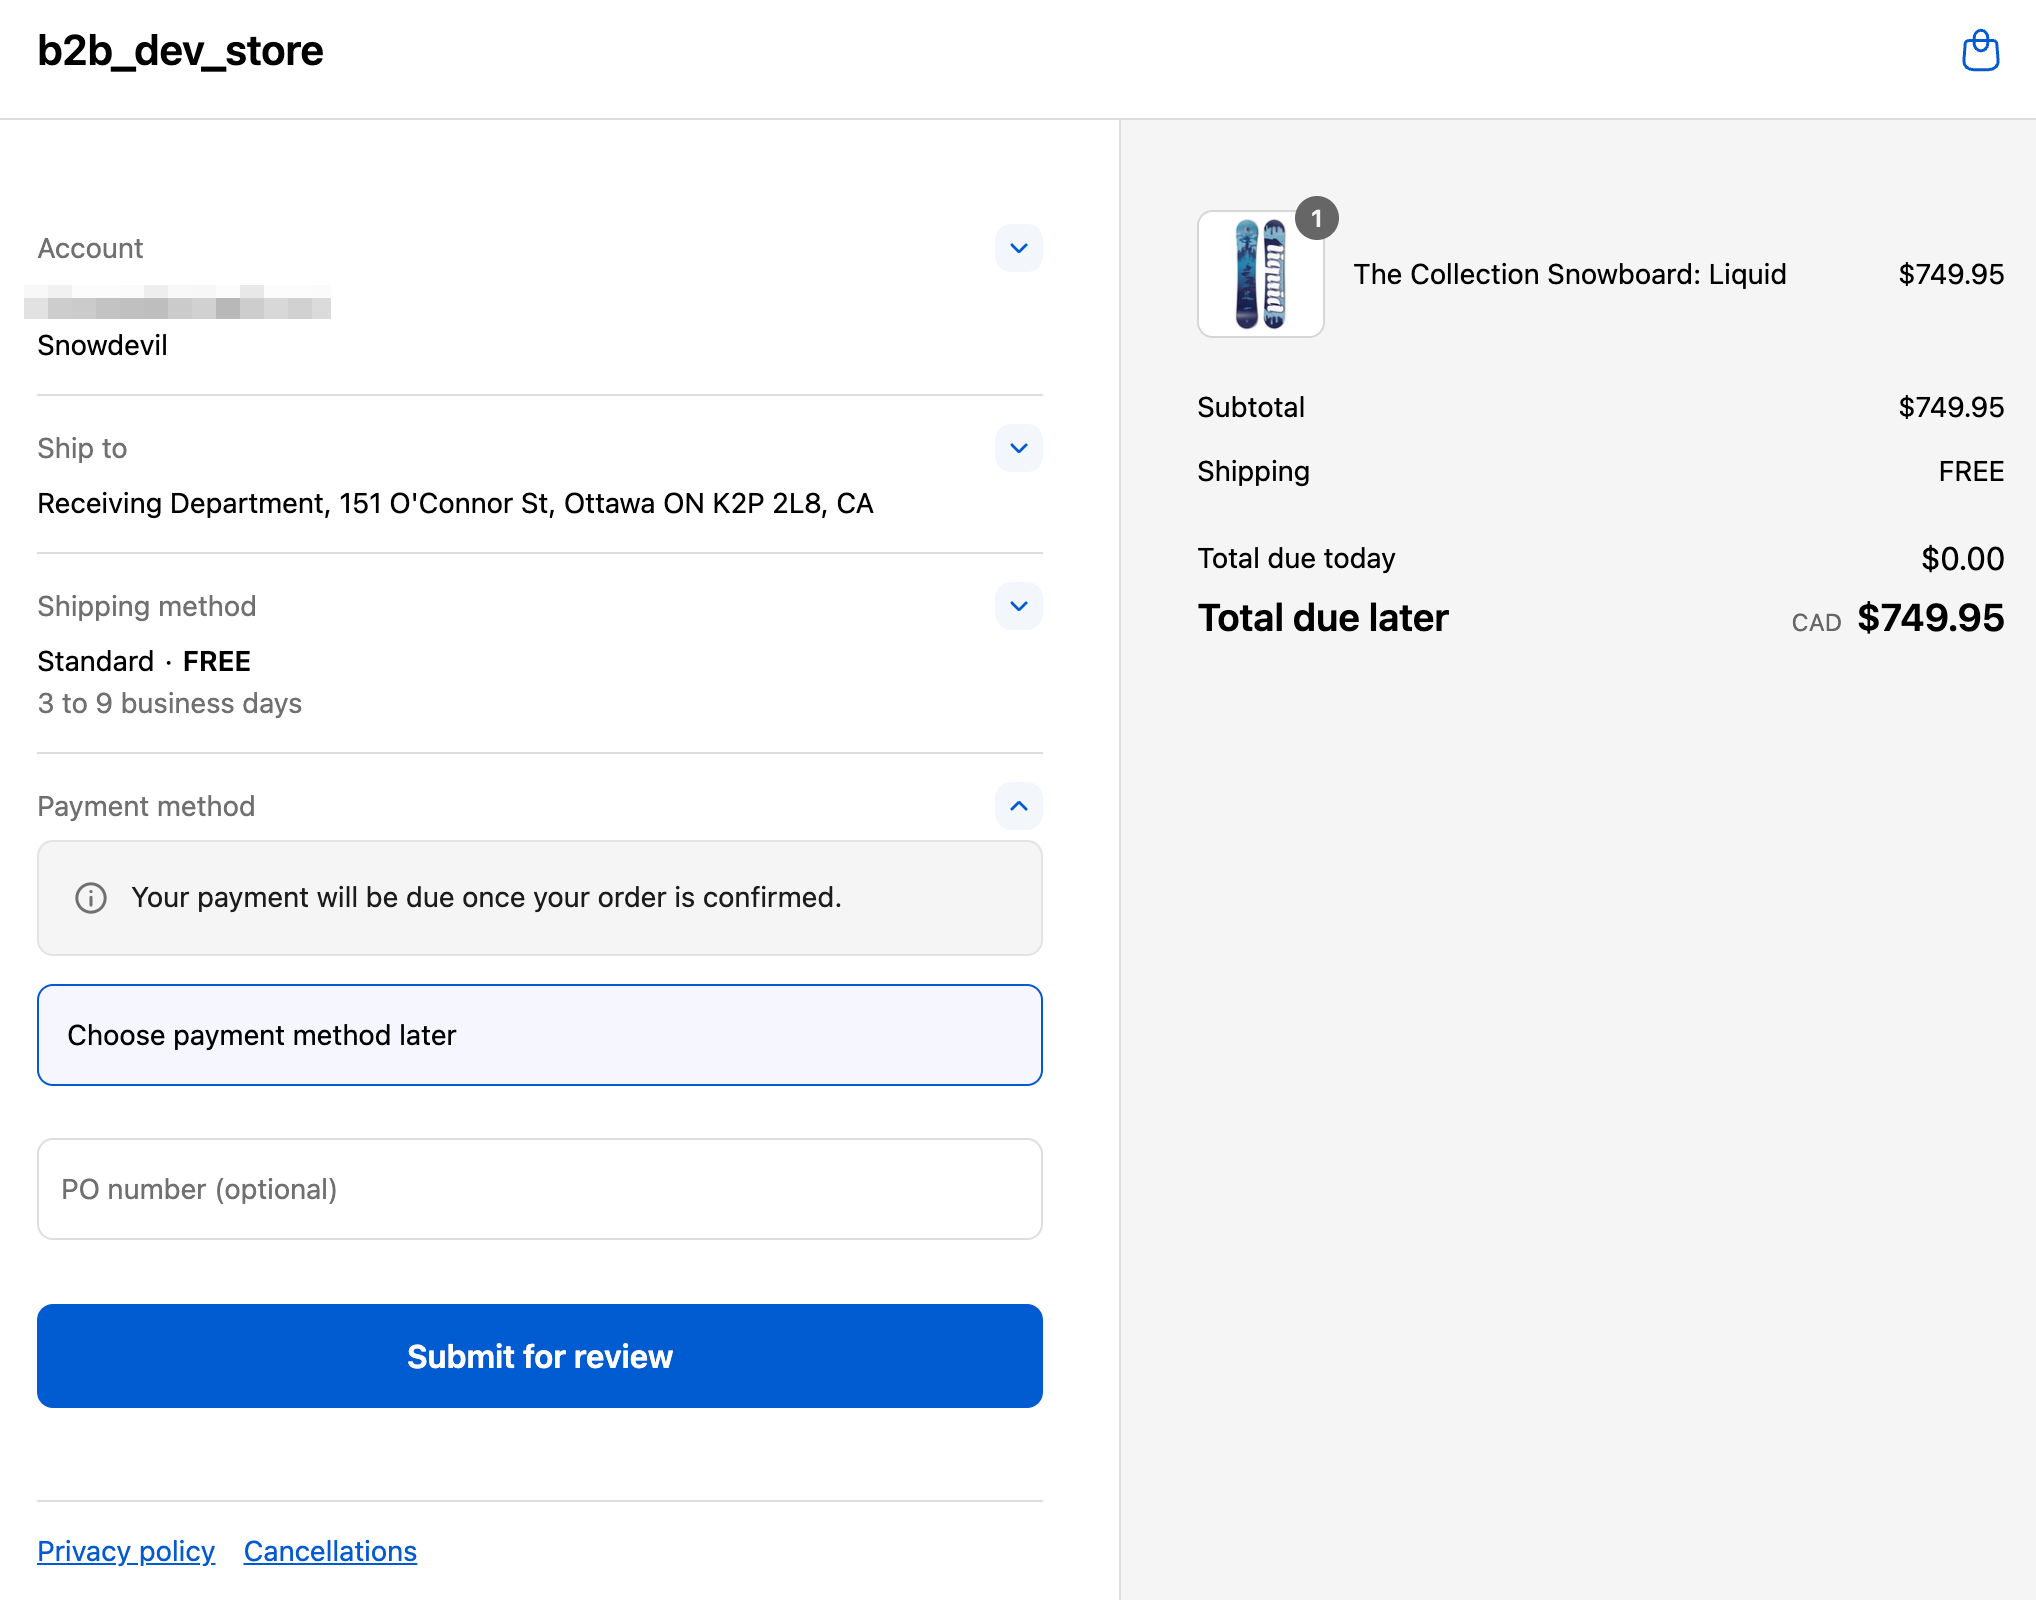The image size is (2036, 1600).
Task: Focus the PO number optional field
Action: click(x=540, y=1189)
